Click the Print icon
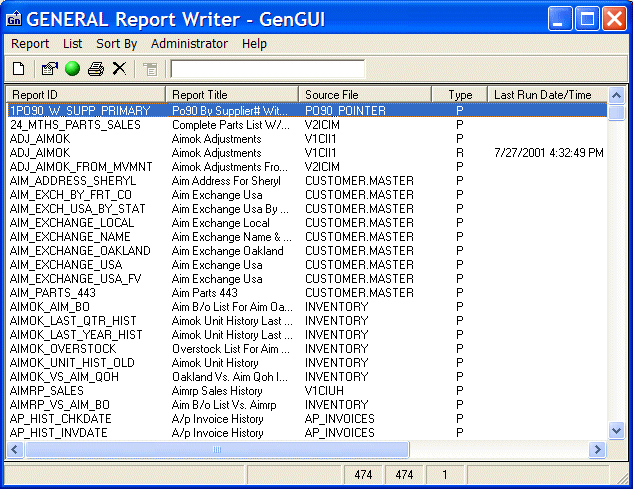The height and width of the screenshot is (489, 633). [96, 69]
